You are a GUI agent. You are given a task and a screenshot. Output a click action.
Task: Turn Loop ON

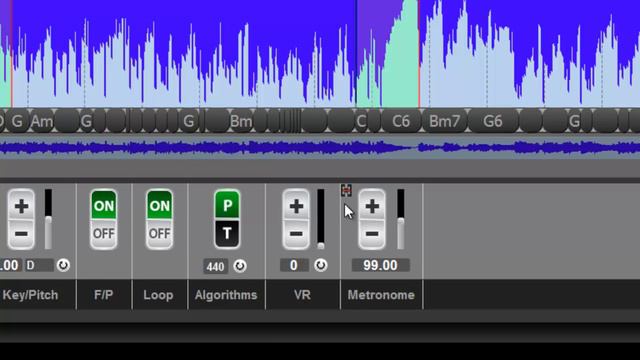[x=159, y=205]
